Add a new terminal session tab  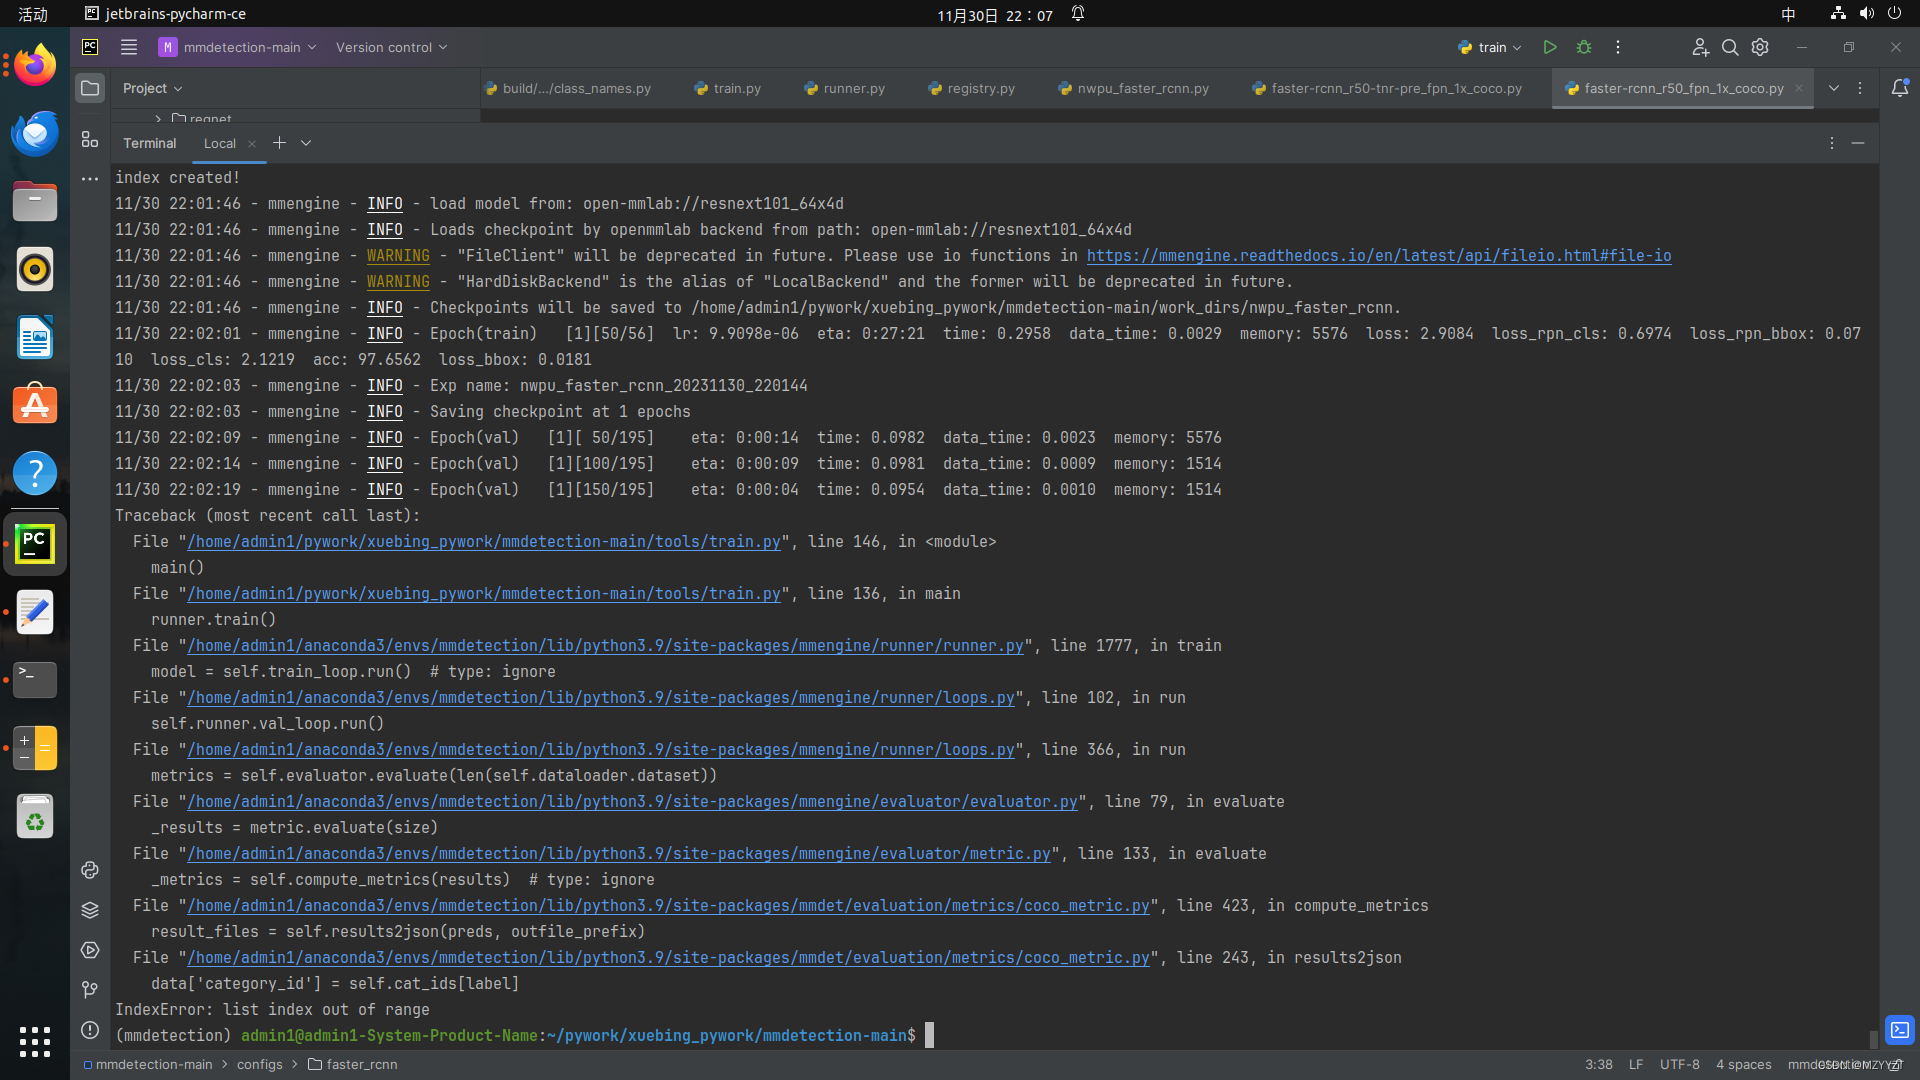pyautogui.click(x=280, y=143)
